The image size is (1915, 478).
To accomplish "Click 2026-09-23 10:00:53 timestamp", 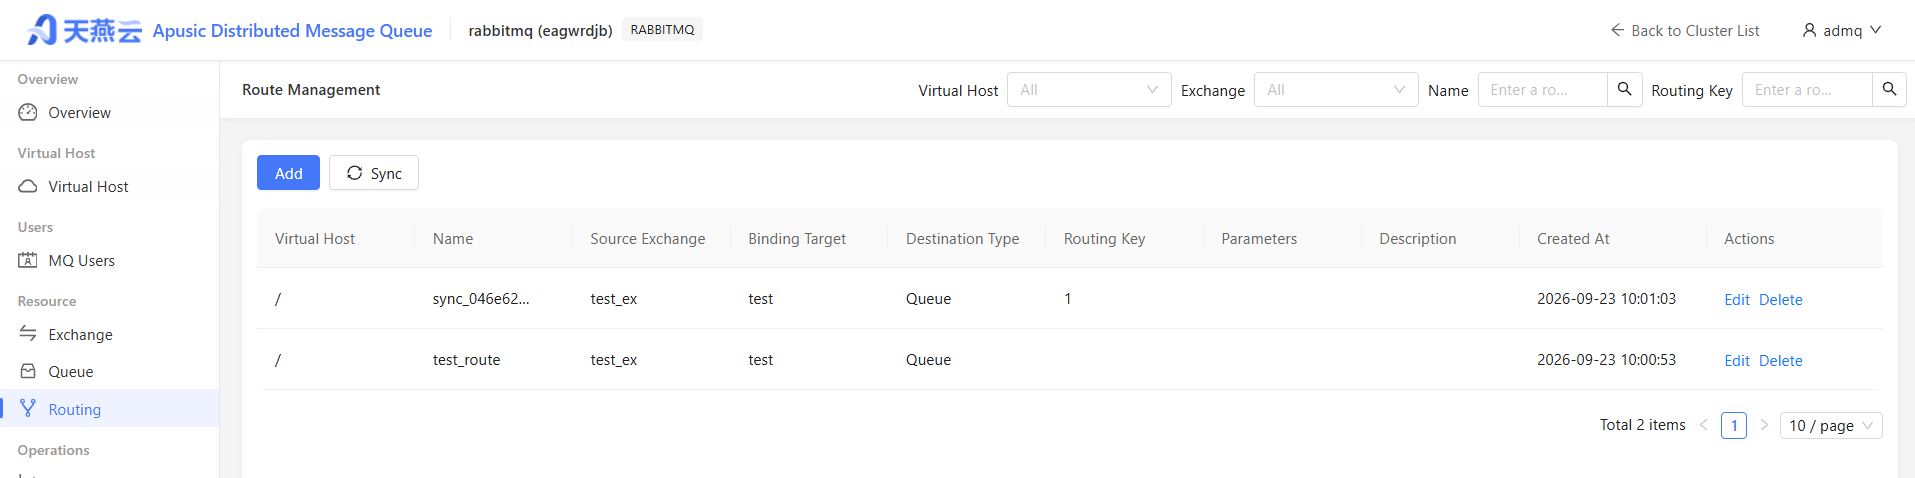I will (x=1606, y=359).
